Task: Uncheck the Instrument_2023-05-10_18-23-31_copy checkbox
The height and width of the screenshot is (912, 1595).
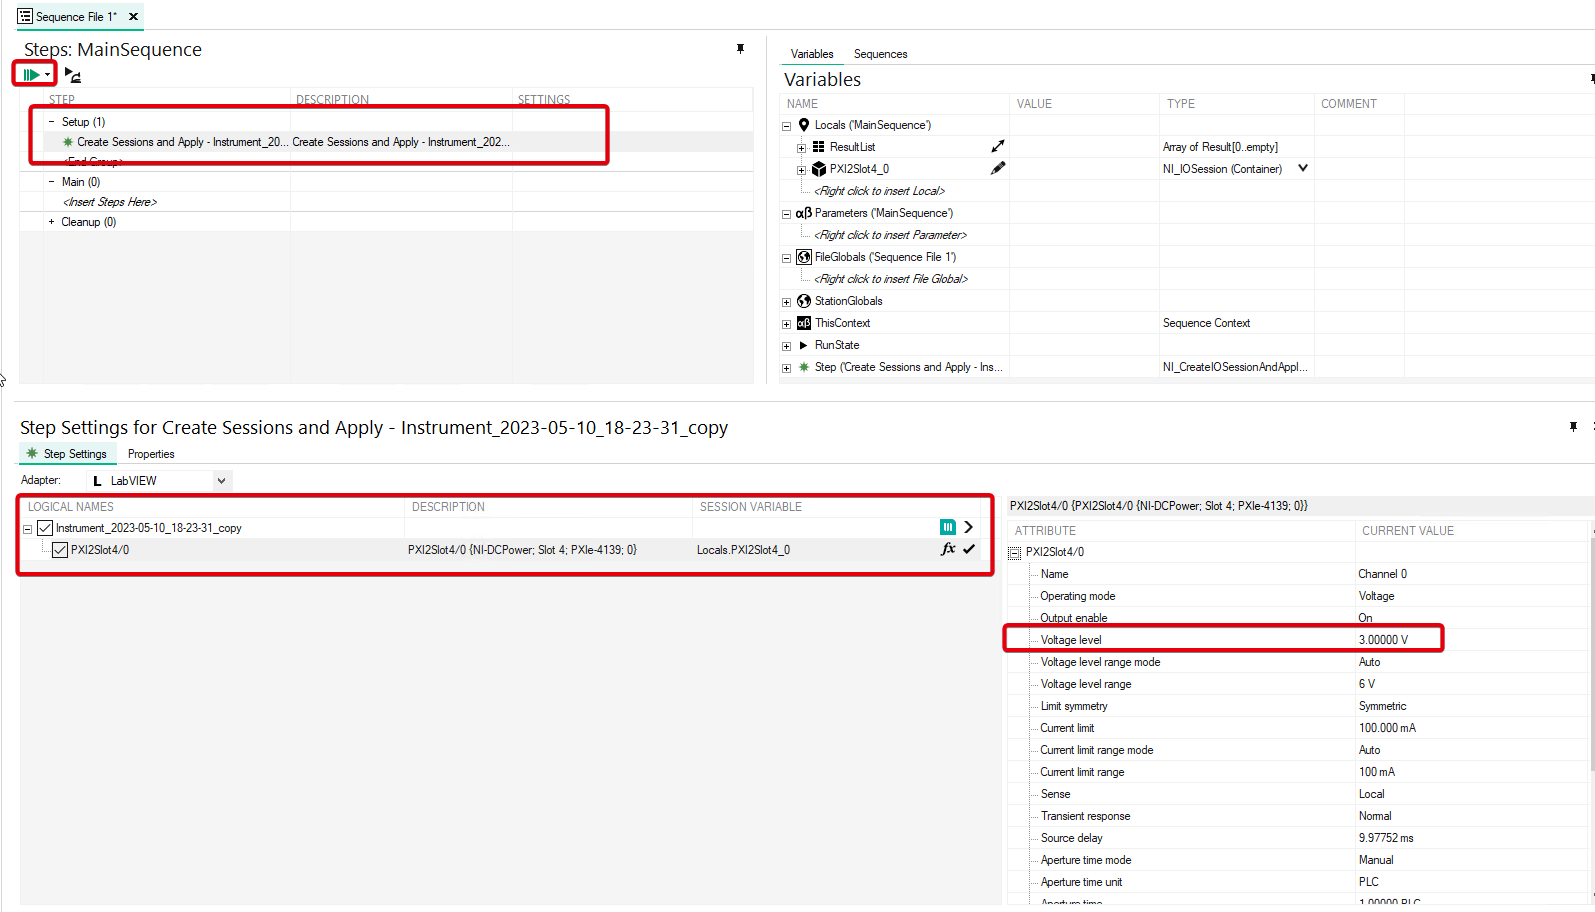Action: 45,528
